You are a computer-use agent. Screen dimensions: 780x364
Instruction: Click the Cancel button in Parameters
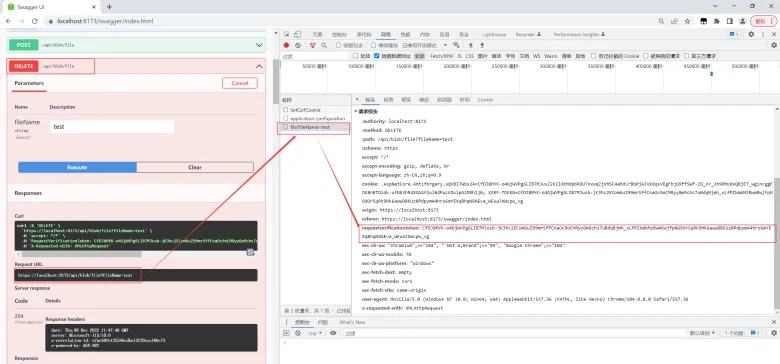pos(240,83)
